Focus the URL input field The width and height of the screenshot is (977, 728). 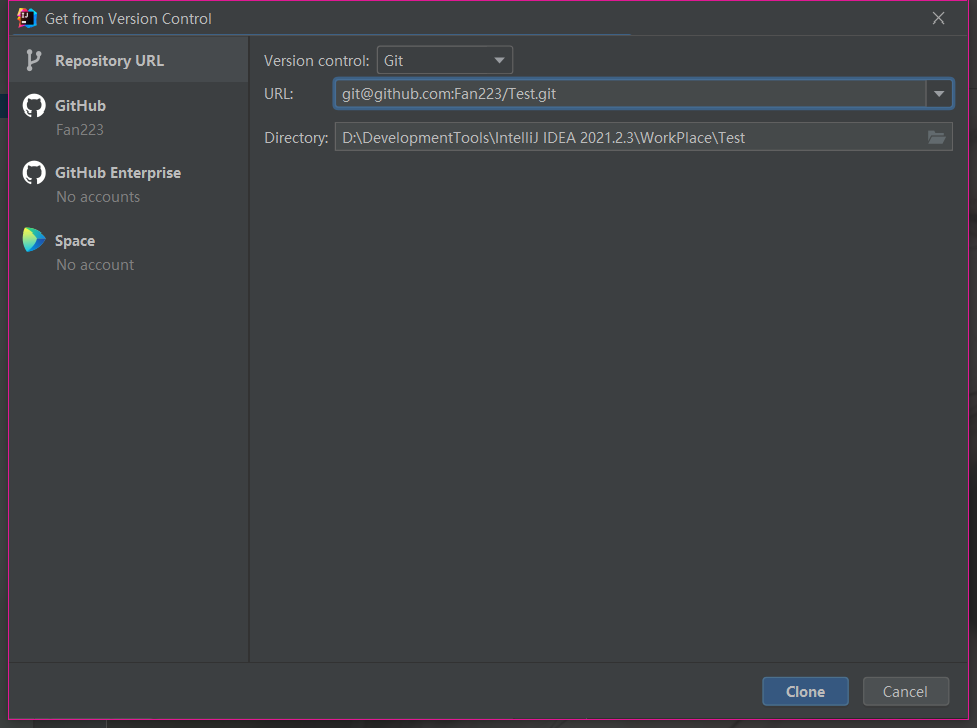(x=629, y=94)
